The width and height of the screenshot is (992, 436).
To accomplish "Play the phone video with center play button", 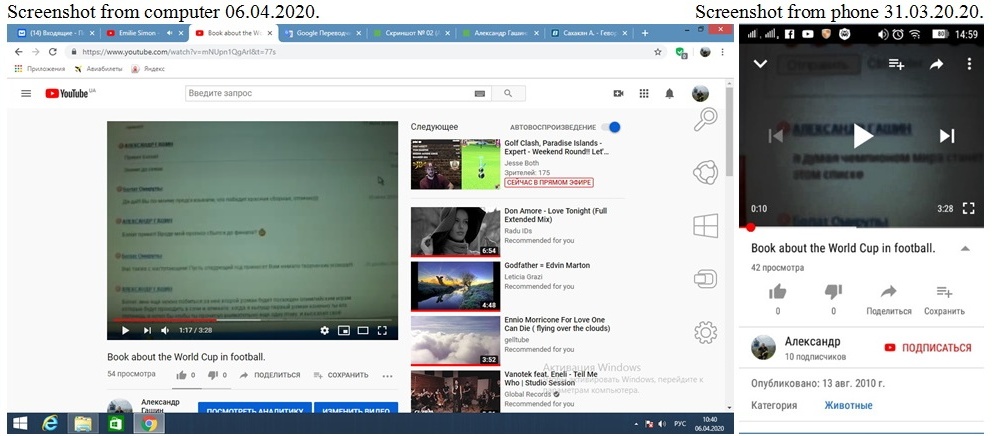I will (863, 135).
